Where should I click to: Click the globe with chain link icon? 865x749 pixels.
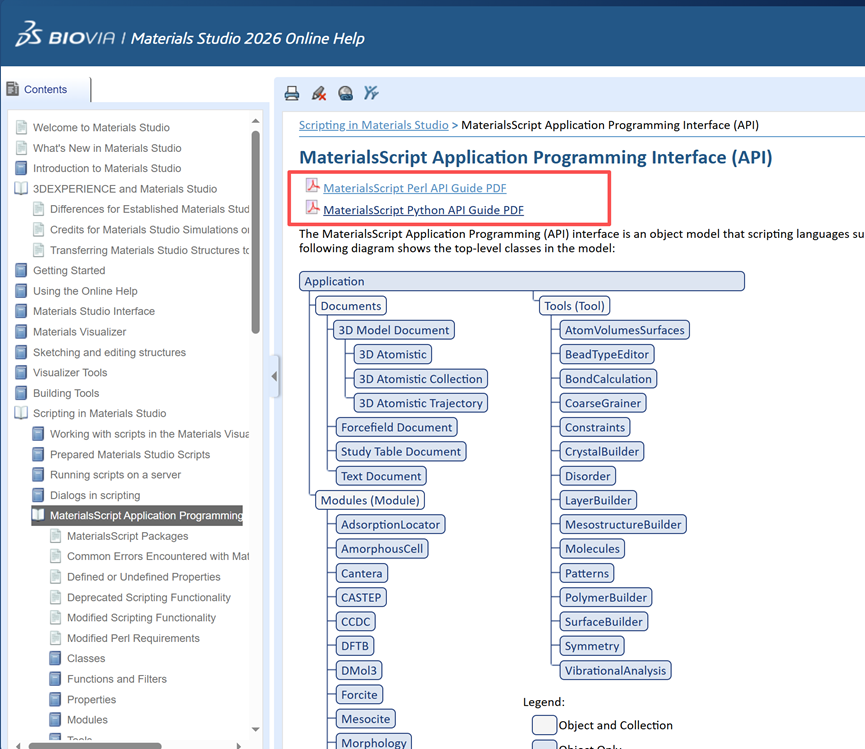345,93
